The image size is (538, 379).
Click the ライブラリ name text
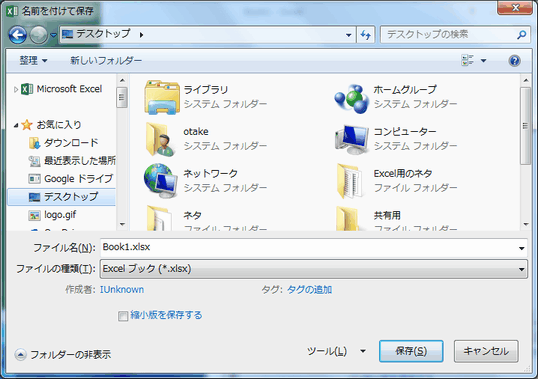point(206,90)
